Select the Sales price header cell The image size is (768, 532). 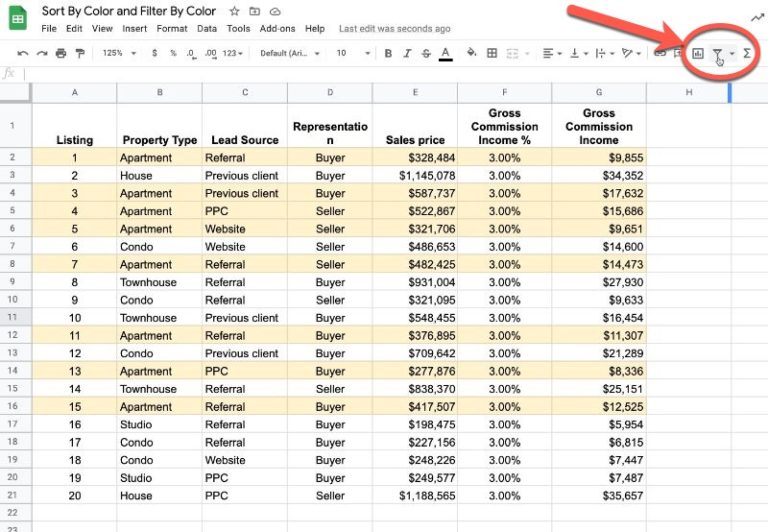(415, 125)
